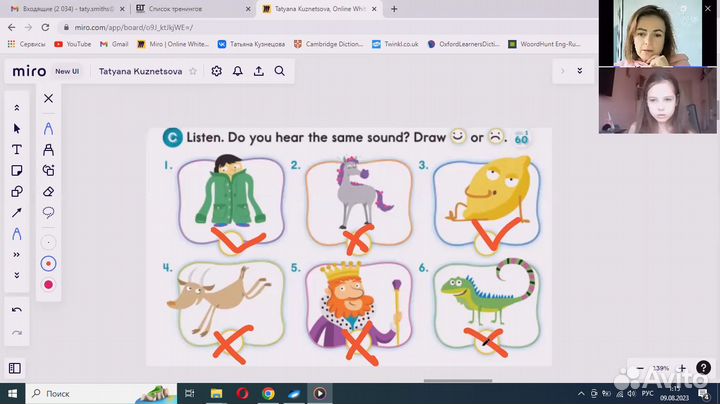Toggle the New UI switch label

click(x=68, y=72)
